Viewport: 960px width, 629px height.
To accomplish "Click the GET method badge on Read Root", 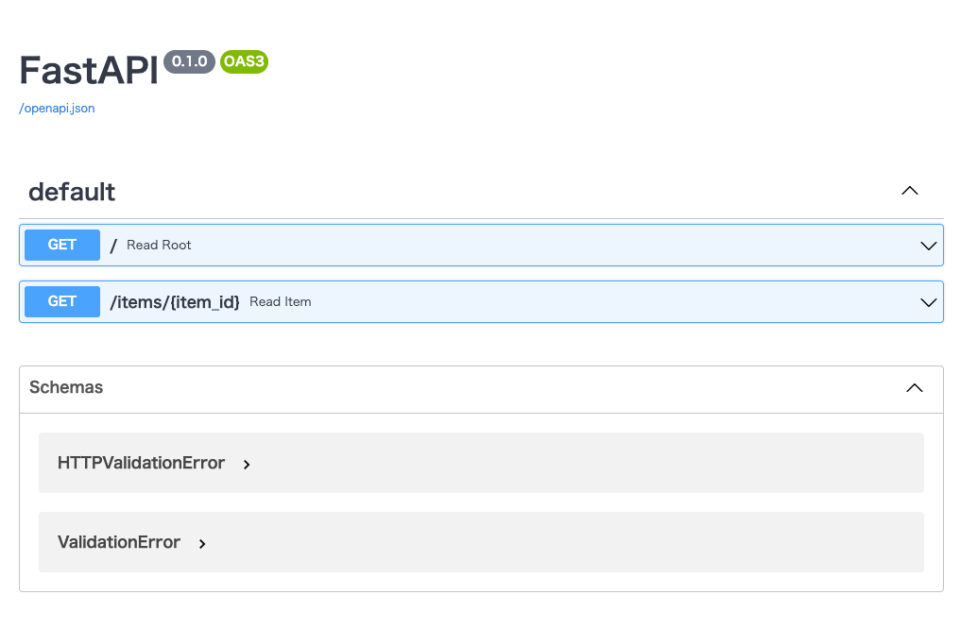I will 61,245.
